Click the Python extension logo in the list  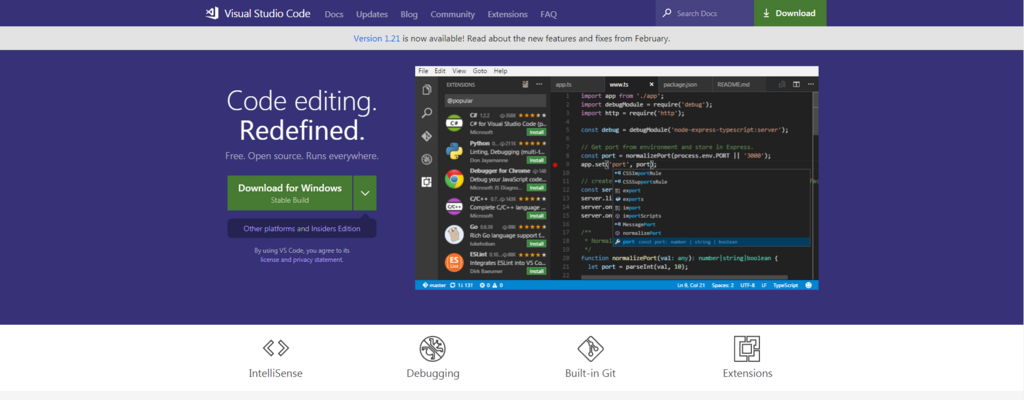tap(455, 151)
